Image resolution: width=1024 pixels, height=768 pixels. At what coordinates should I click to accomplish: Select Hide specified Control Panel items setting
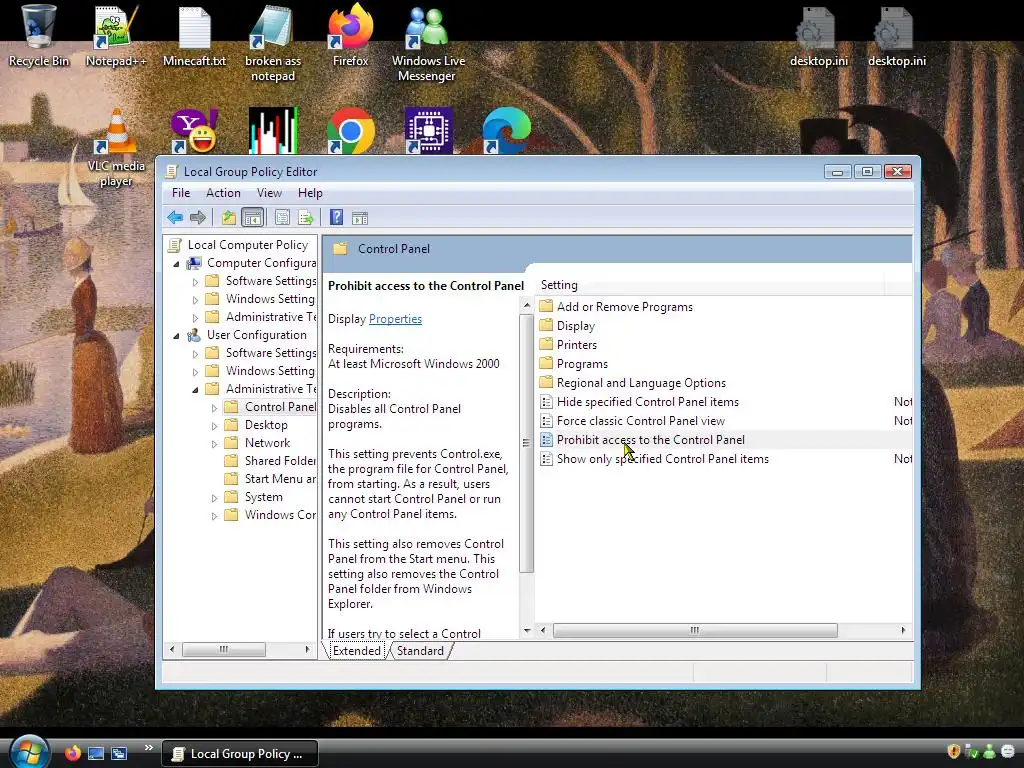point(647,402)
